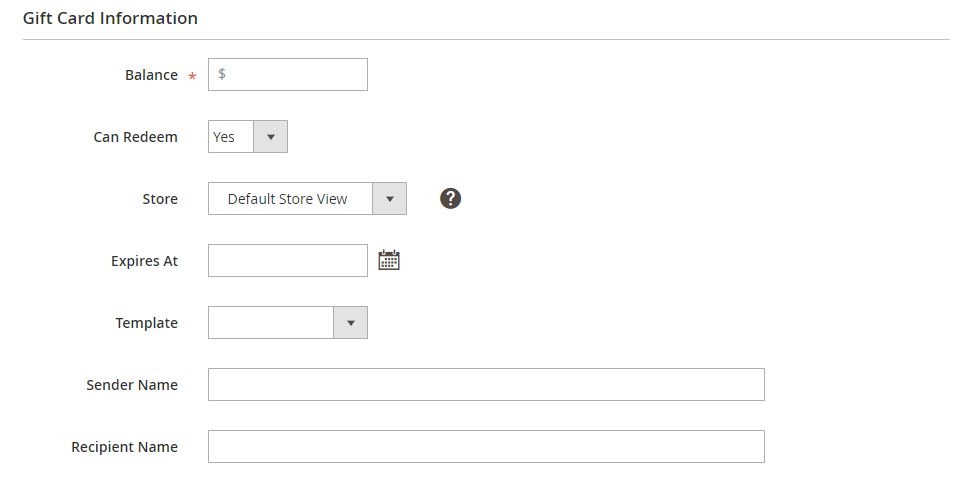Click the Gift Card Information heading

pos(110,18)
